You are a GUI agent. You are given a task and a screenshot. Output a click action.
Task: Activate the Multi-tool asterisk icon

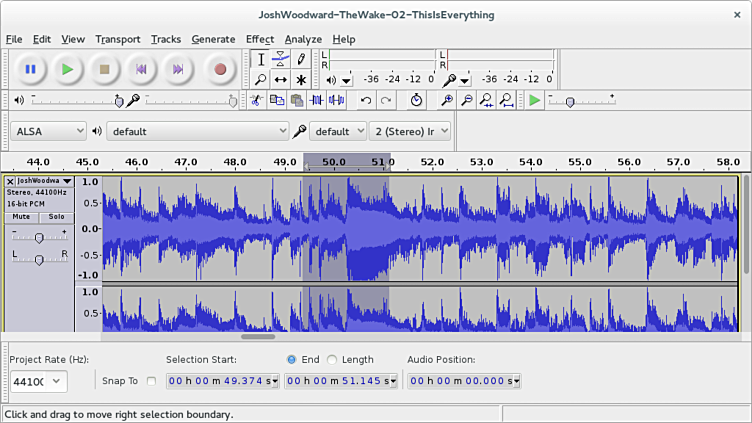pyautogui.click(x=301, y=80)
